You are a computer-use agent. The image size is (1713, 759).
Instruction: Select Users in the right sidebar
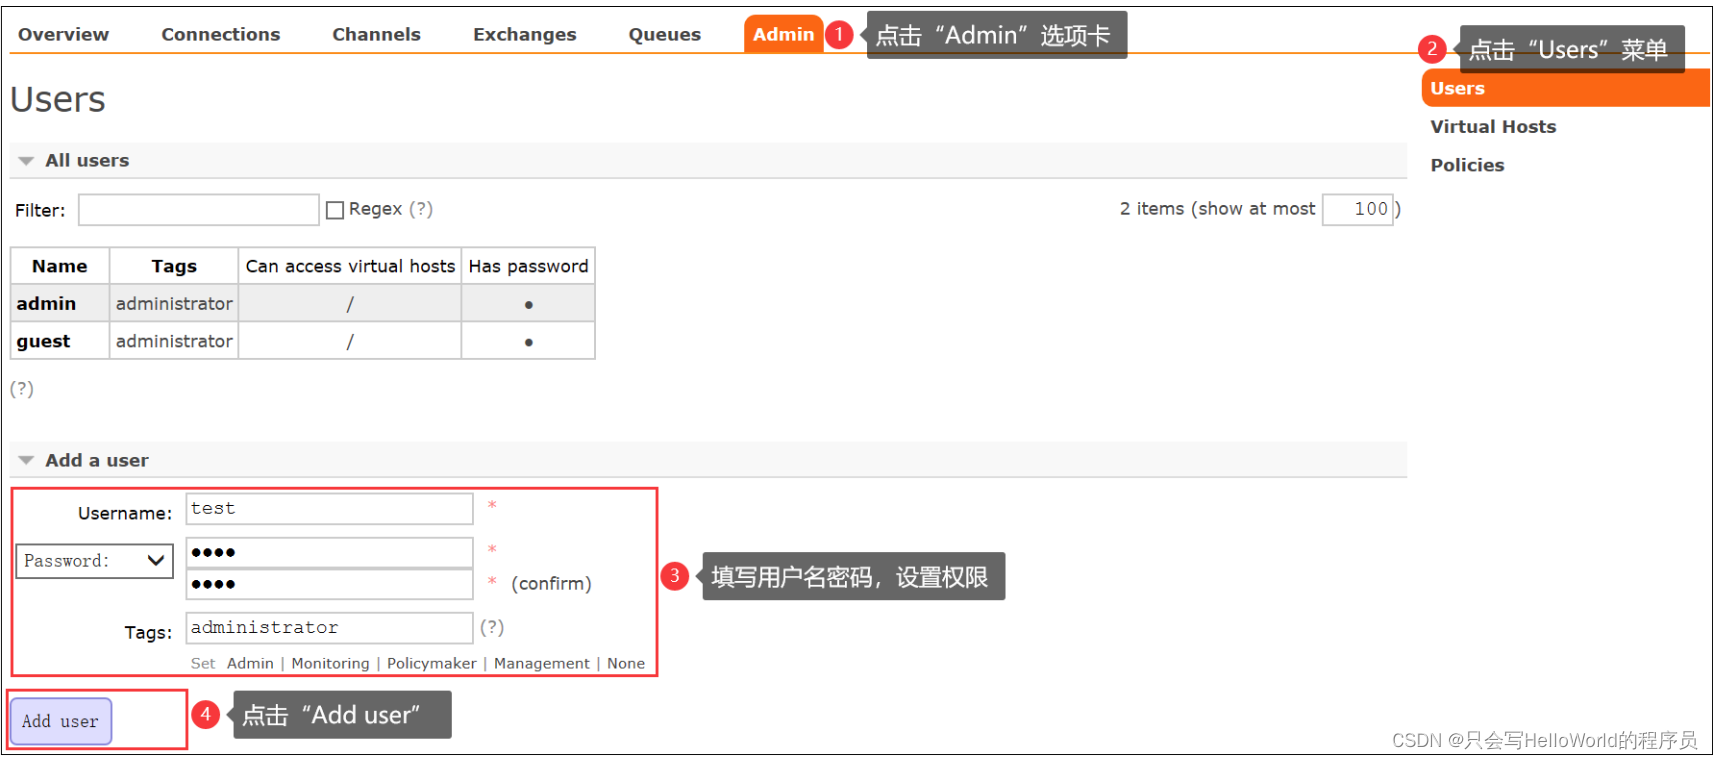pyautogui.click(x=1565, y=88)
